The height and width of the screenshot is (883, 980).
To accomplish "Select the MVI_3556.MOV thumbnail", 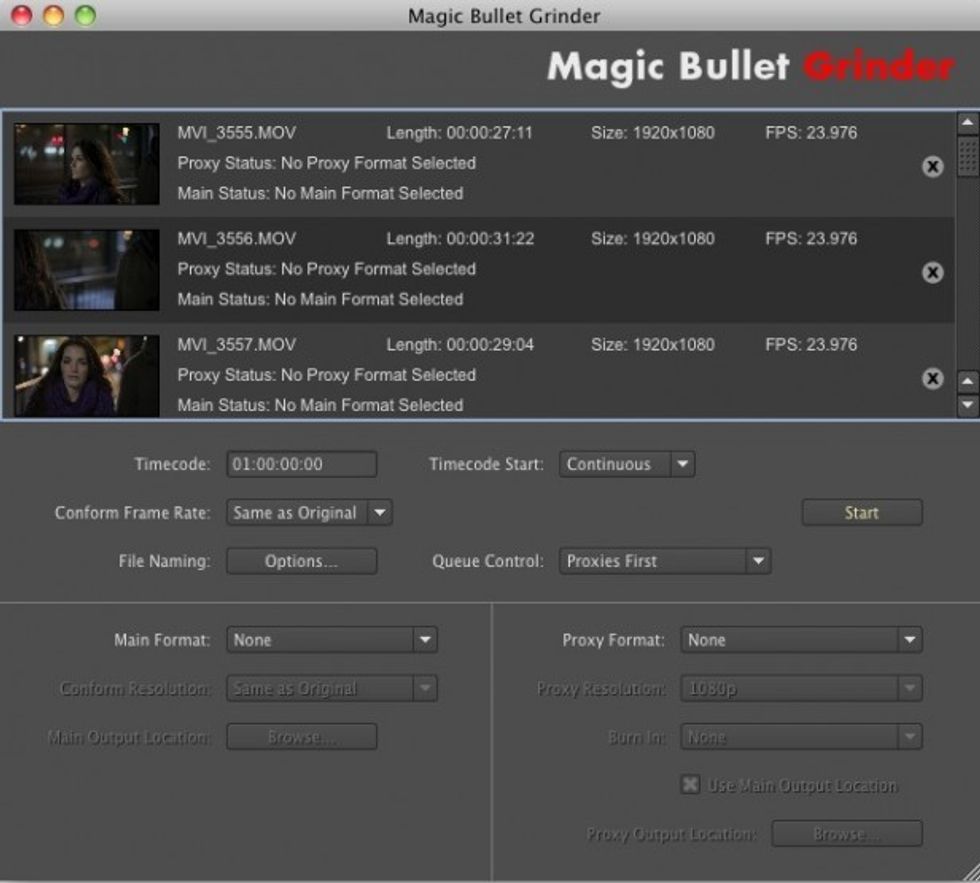I will tap(87, 270).
